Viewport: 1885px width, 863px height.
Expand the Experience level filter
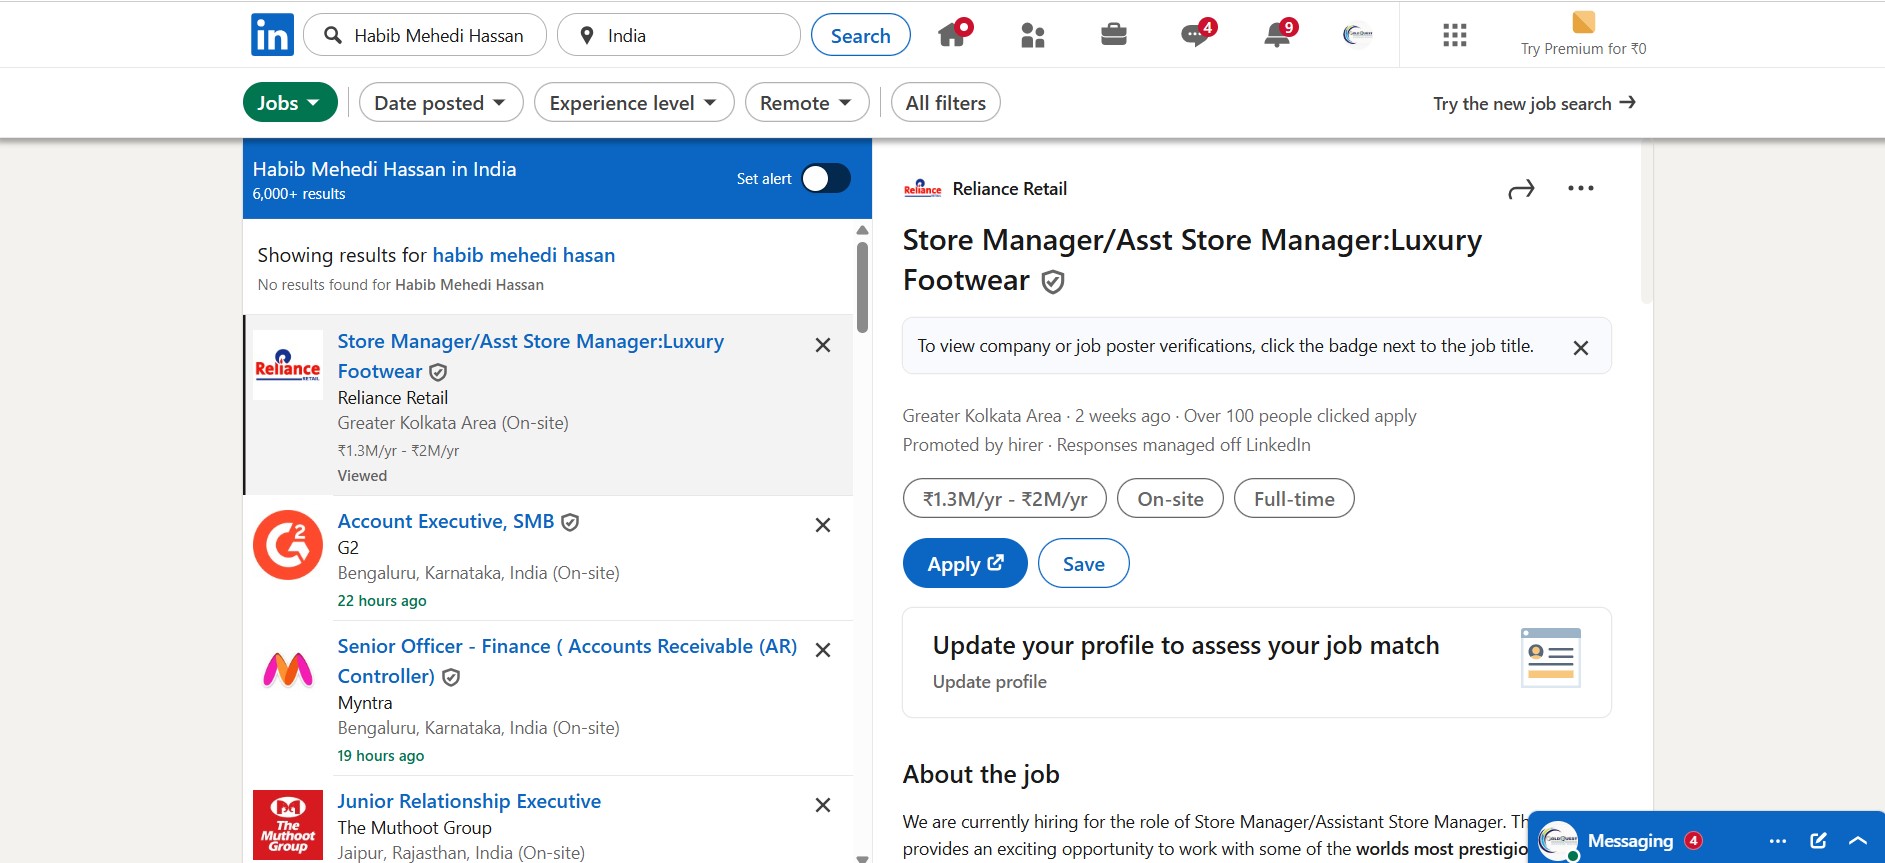click(x=633, y=103)
